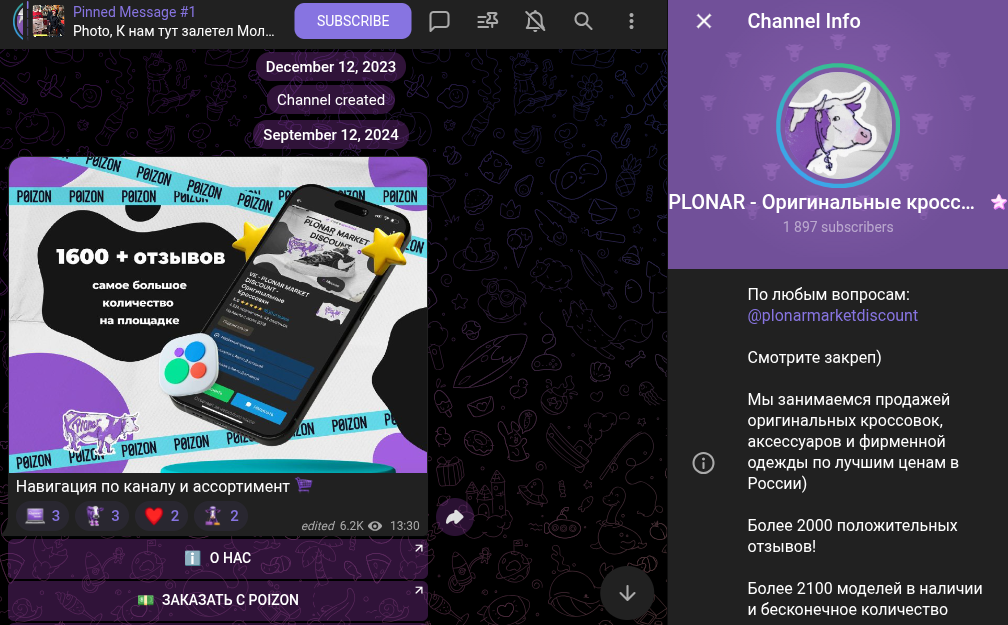Open the ЗАКАЗАТЬ С POIZON link button
Screen dimensions: 1008x625
(x=218, y=600)
